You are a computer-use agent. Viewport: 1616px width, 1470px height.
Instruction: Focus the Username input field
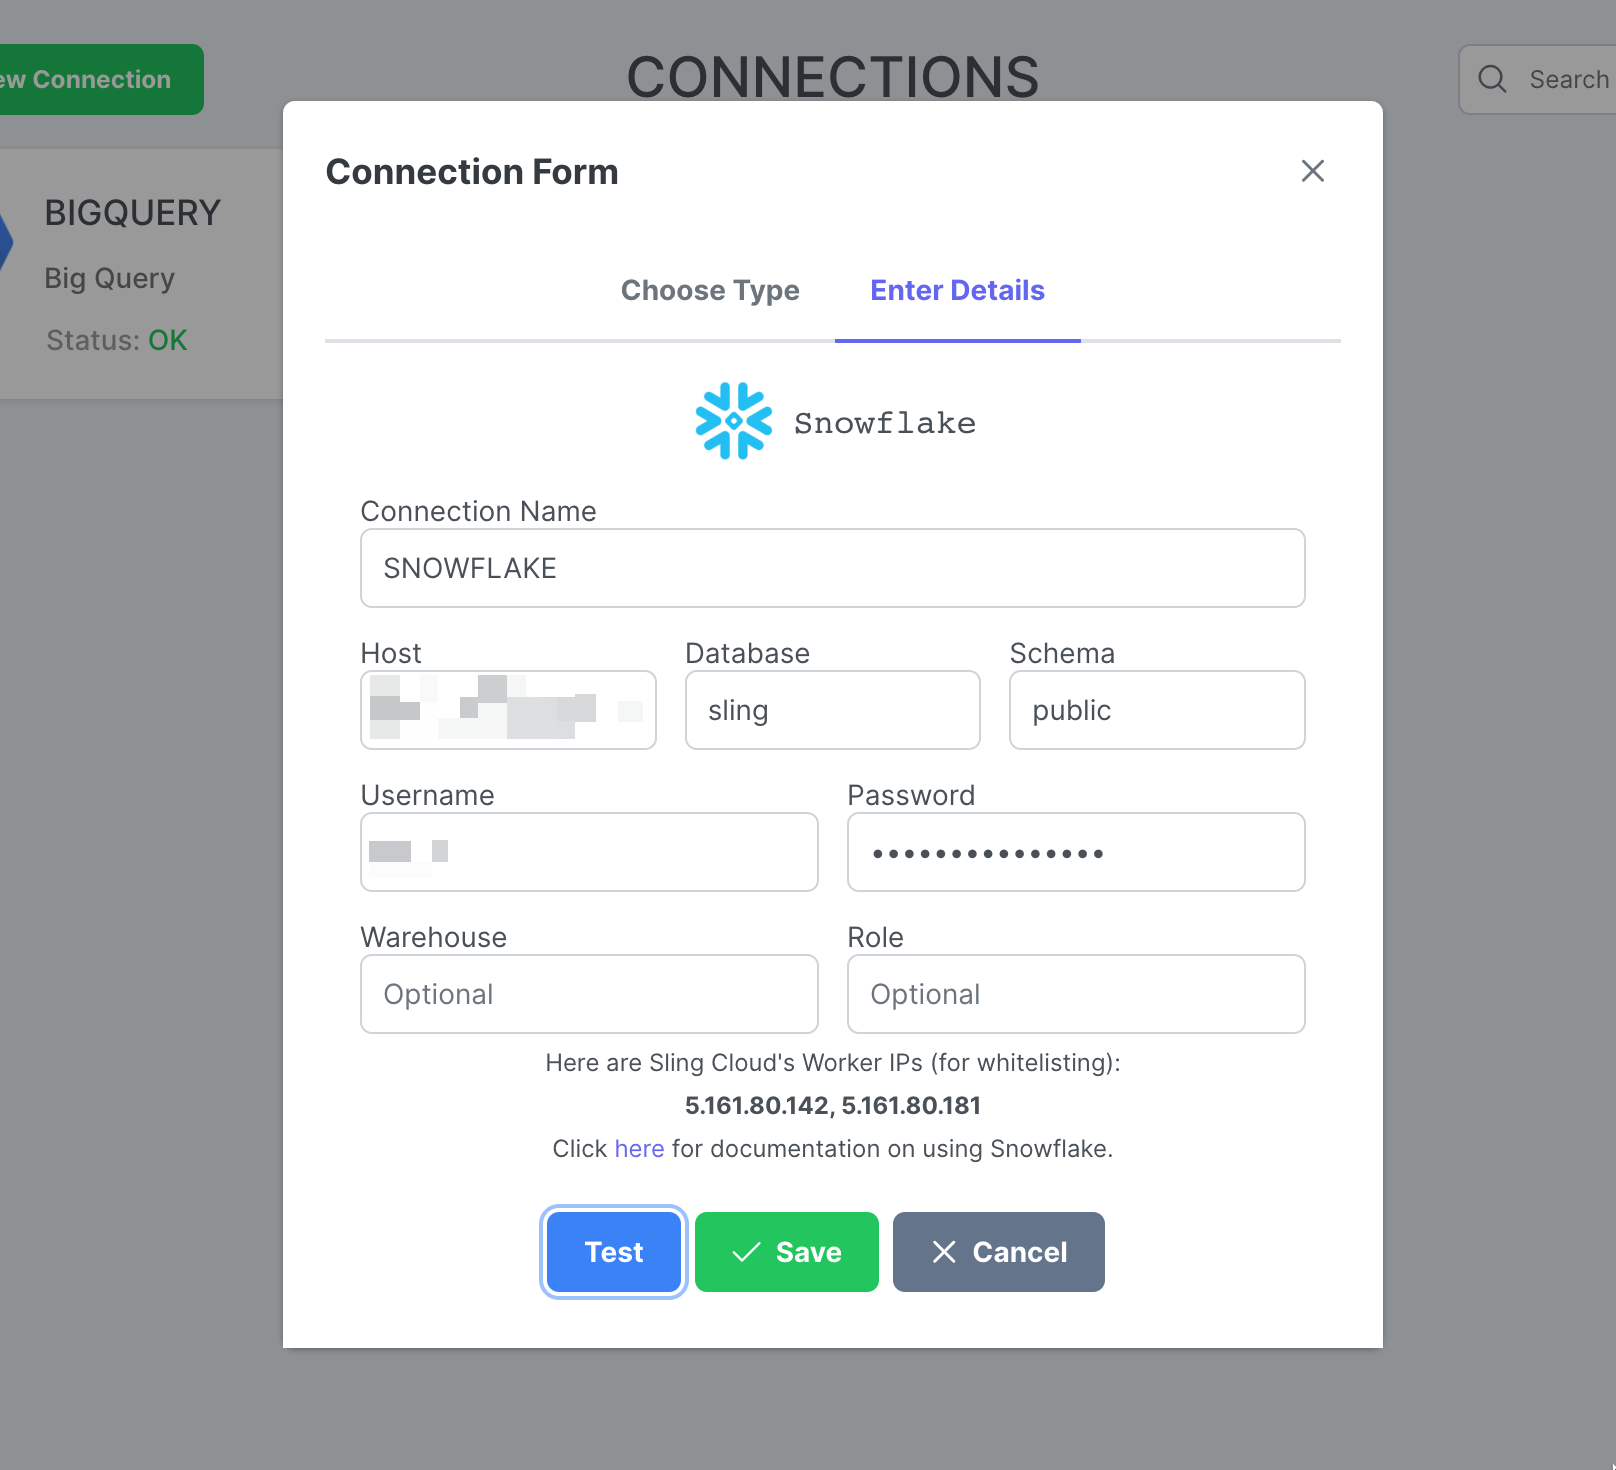(x=589, y=852)
